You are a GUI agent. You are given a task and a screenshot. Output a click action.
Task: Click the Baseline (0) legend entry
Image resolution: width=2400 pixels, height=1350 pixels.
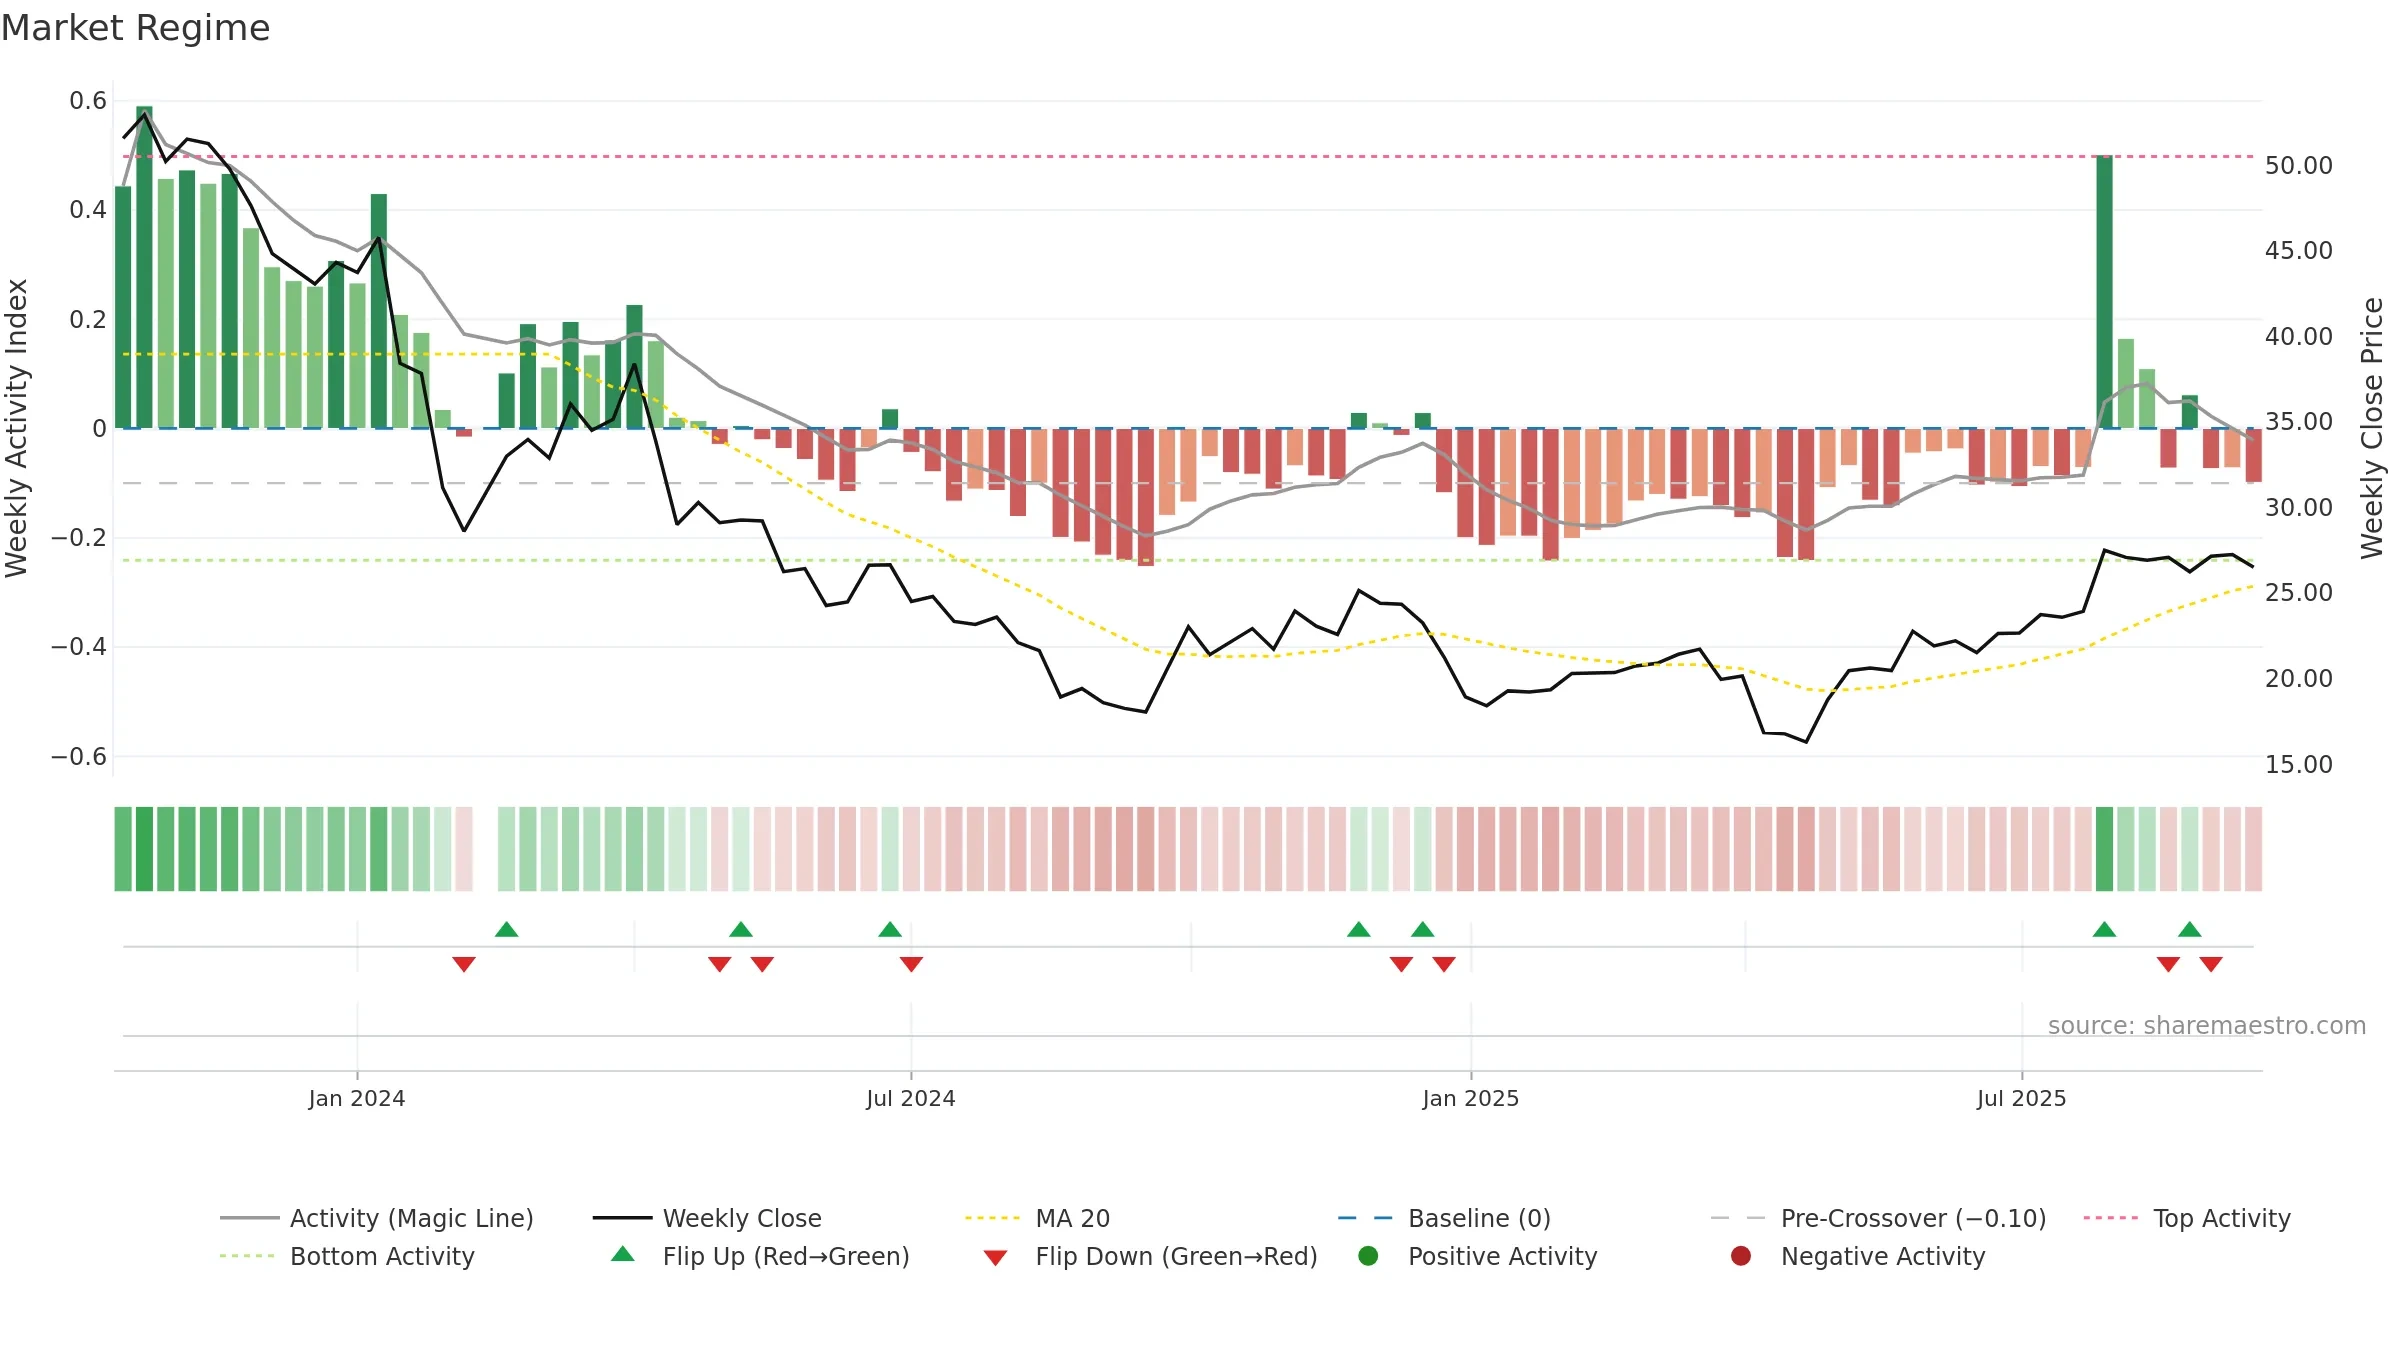1444,1218
